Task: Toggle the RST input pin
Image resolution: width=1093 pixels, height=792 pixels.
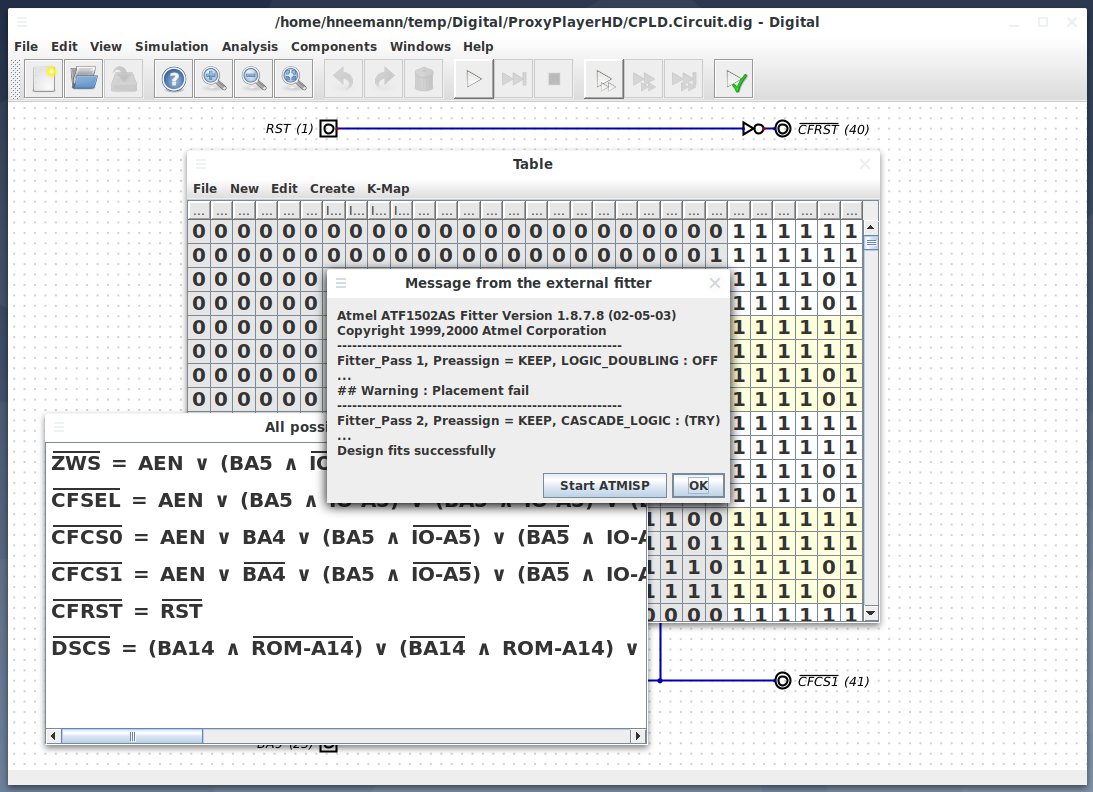Action: pyautogui.click(x=328, y=128)
